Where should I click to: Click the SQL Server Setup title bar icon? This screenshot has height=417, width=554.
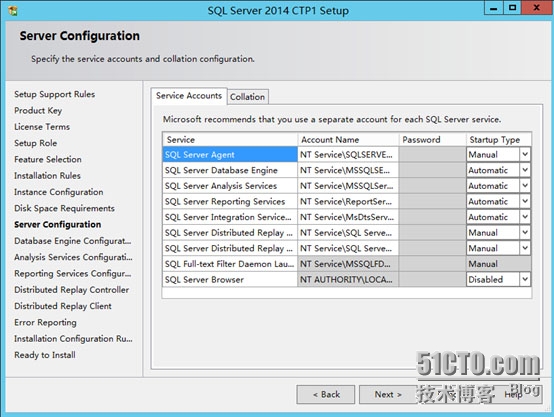[x=13, y=11]
